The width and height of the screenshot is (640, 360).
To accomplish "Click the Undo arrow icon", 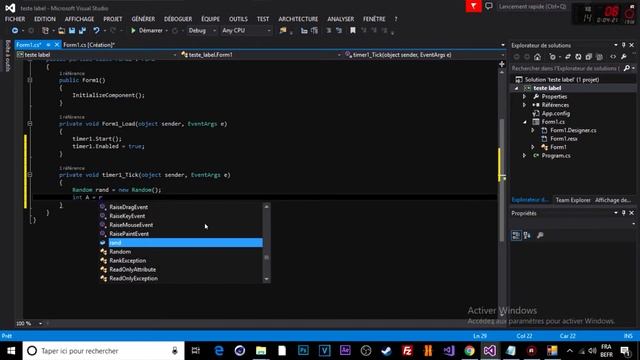I will tap(96, 31).
